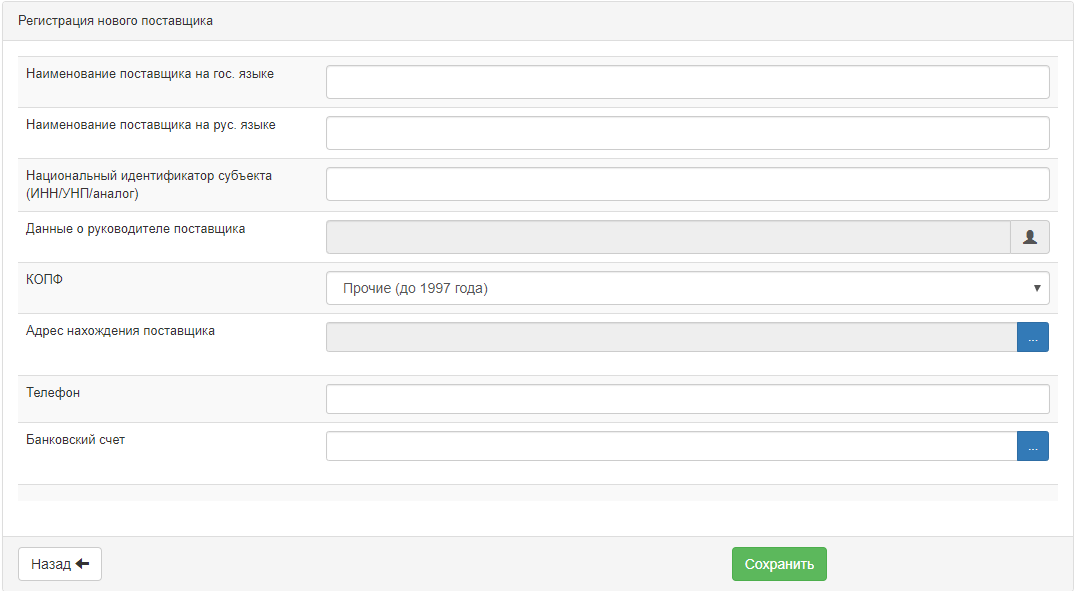The width and height of the screenshot is (1074, 591).
Task: Click the 'Адрес нахождения поставщика' label text
Action: [120, 331]
